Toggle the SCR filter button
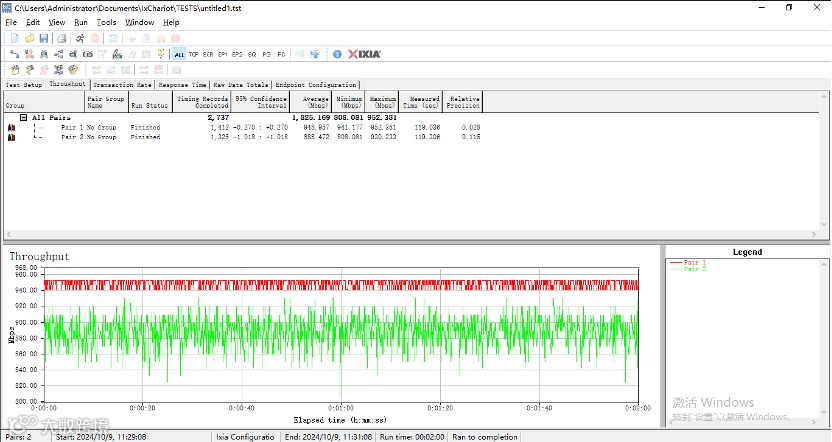 point(208,54)
